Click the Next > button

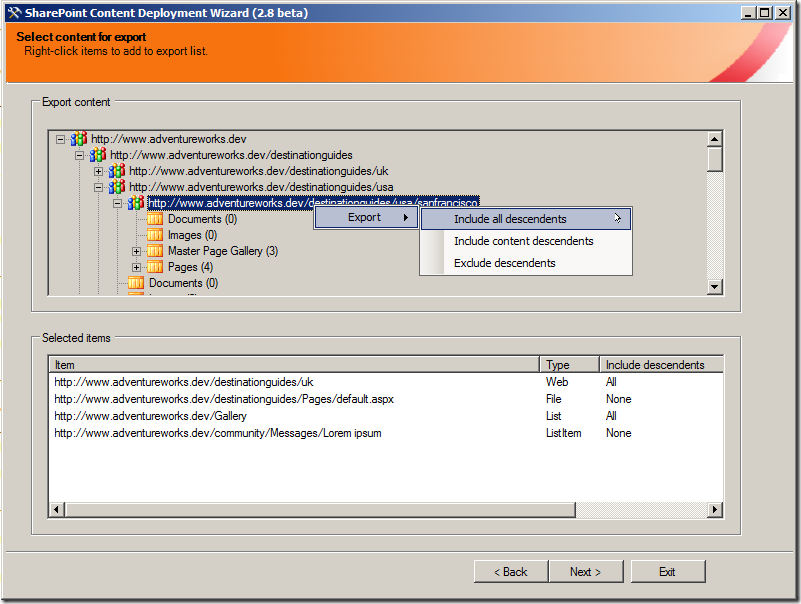(x=586, y=571)
